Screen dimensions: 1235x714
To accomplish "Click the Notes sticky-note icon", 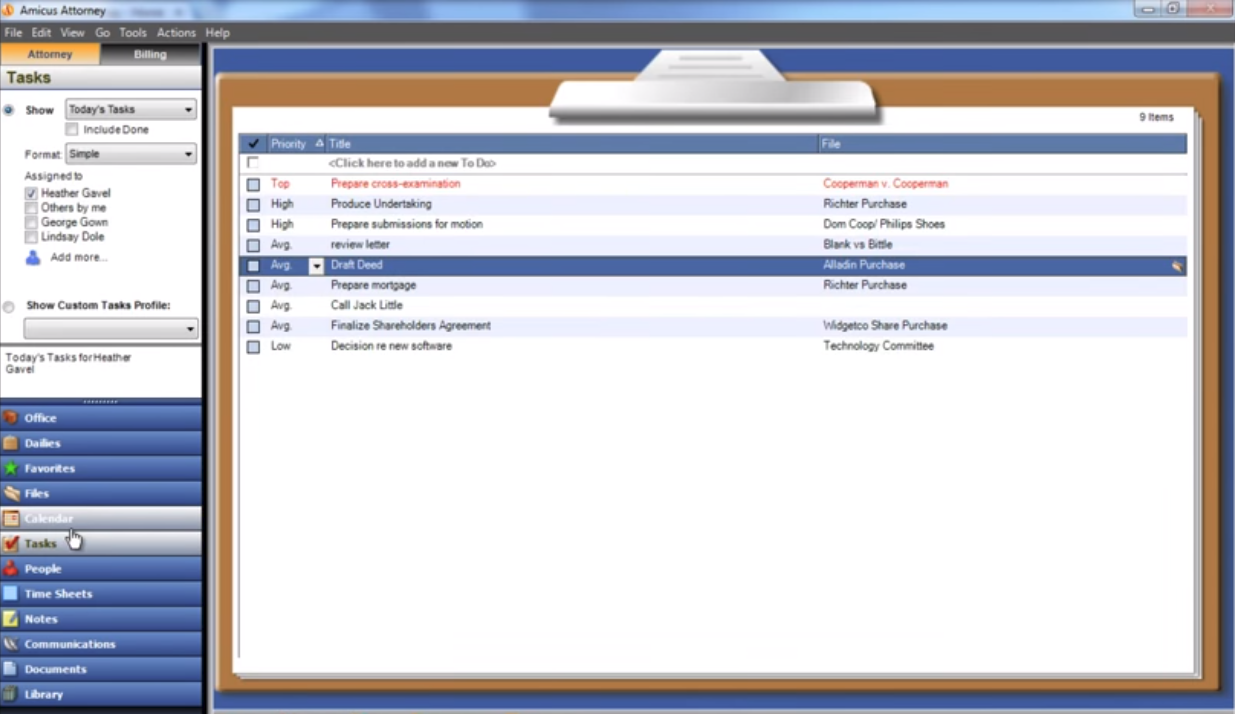I will 11,619.
